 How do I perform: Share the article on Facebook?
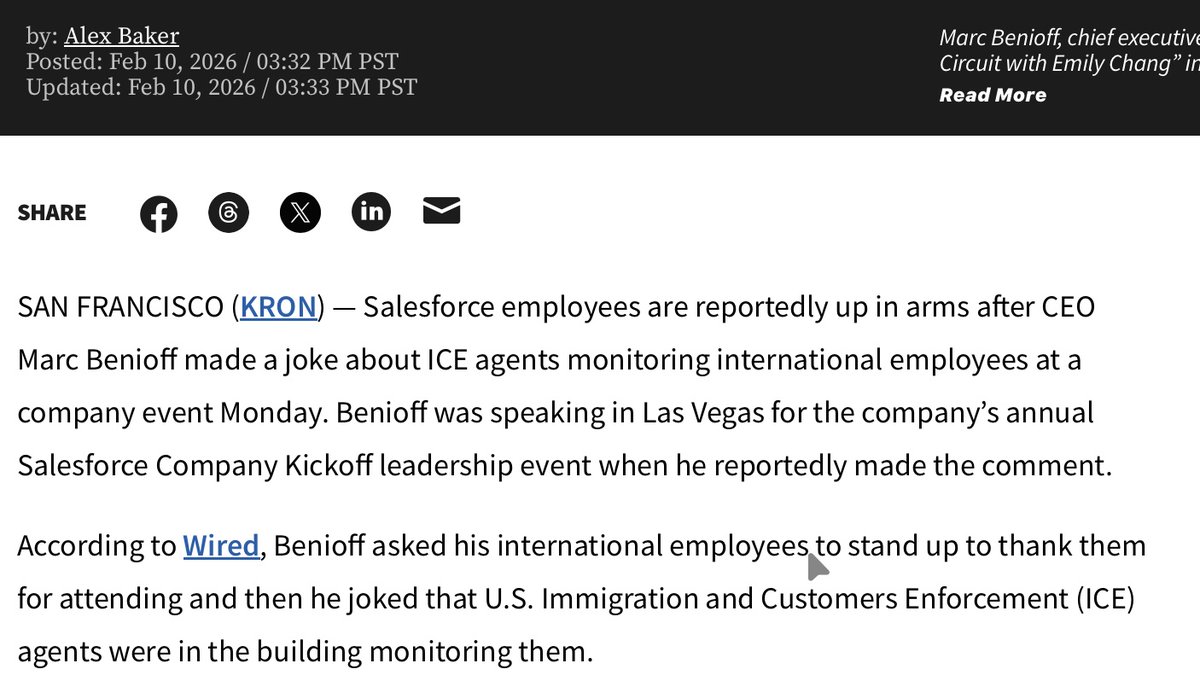158,213
